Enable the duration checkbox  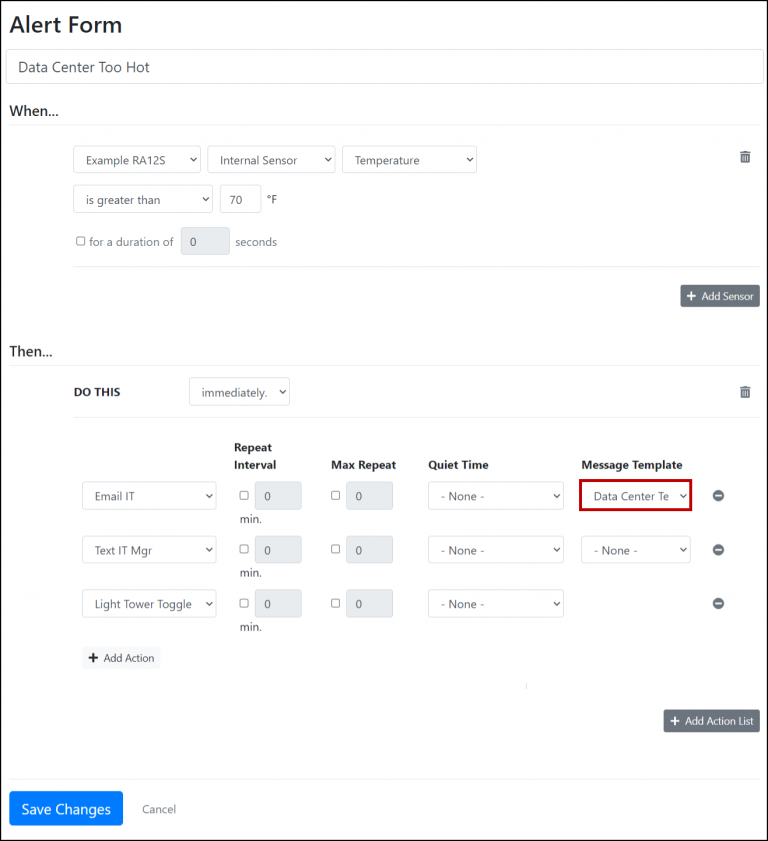[x=81, y=241]
